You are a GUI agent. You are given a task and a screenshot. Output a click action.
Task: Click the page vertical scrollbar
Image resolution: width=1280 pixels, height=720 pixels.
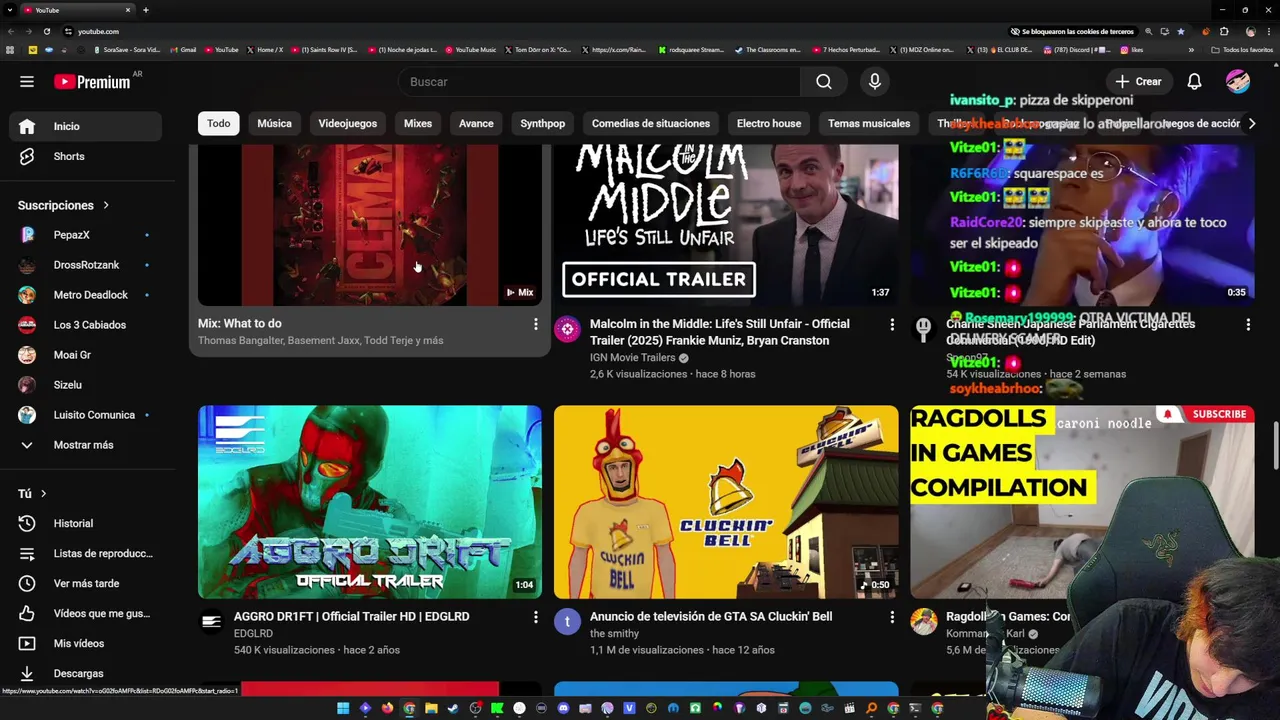click(x=1275, y=445)
